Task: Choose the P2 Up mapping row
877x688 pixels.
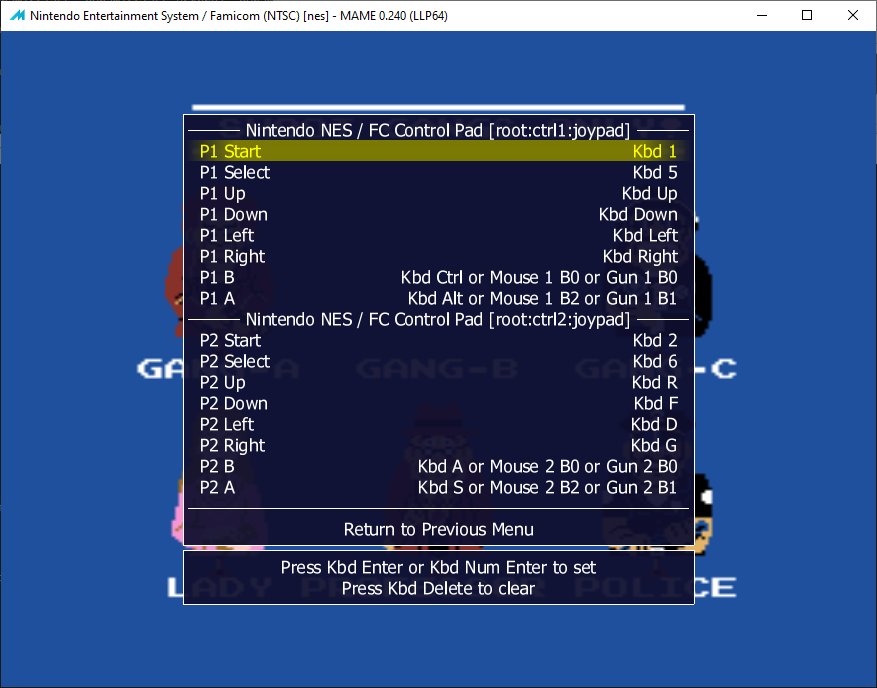Action: pos(438,383)
